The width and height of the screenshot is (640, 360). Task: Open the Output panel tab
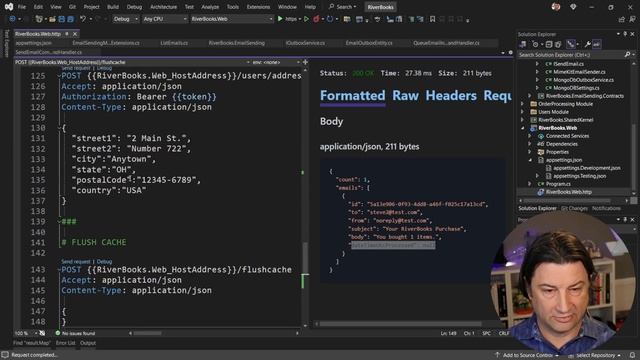(88, 343)
